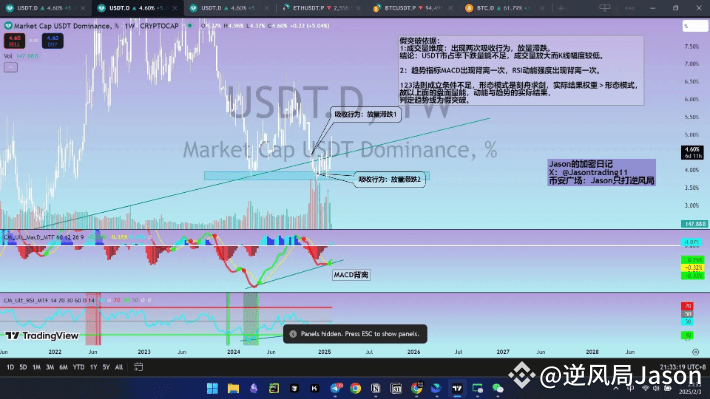This screenshot has height=399, width=710.
Task: Select the MACD背离 text label
Action: click(351, 274)
